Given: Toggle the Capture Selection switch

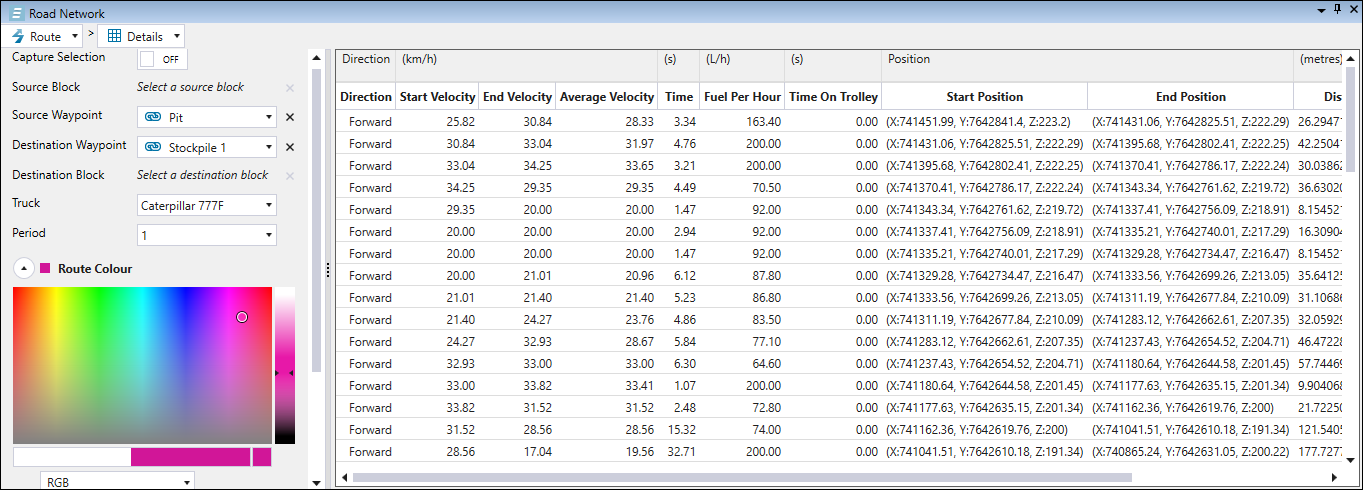Looking at the screenshot, I should click(x=162, y=59).
